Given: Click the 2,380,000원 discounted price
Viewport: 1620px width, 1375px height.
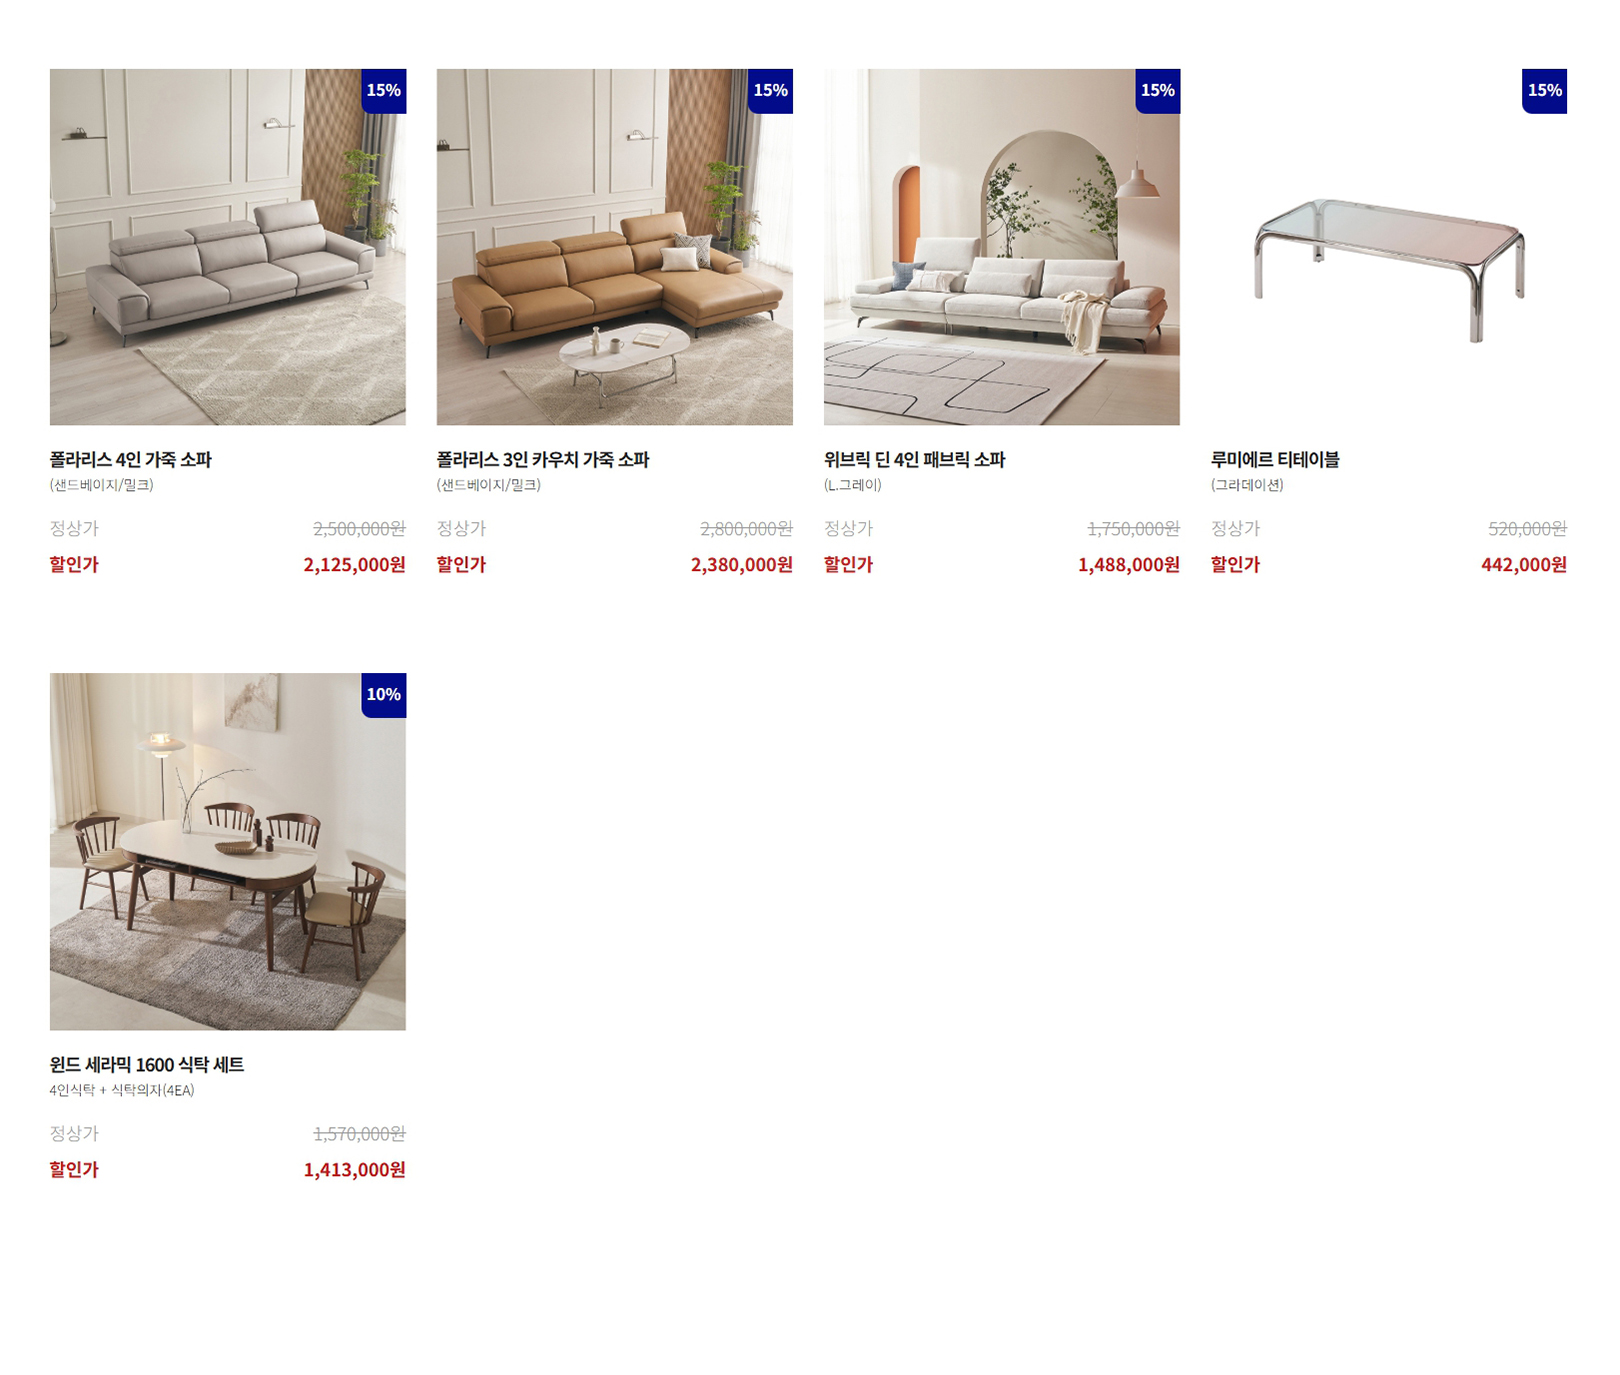Looking at the screenshot, I should pos(742,565).
